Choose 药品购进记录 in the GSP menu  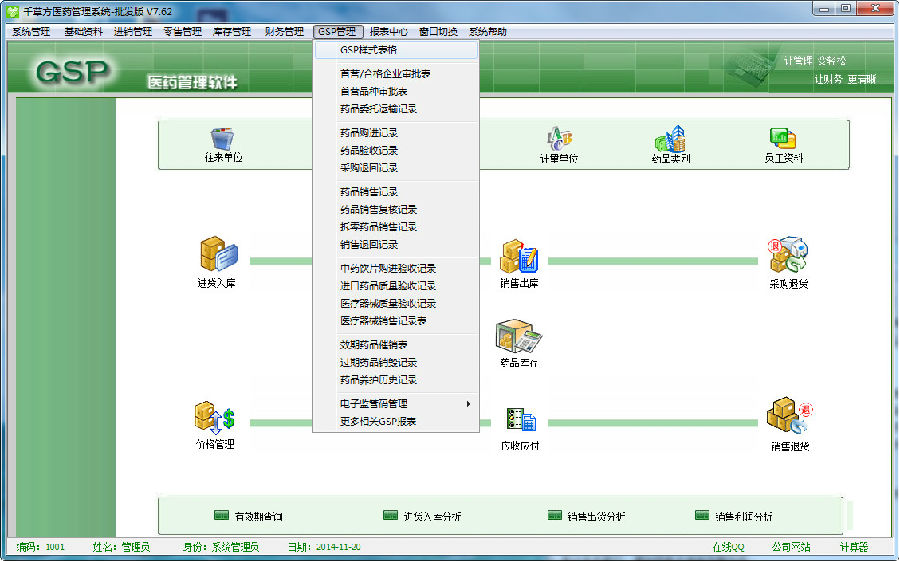[x=369, y=132]
